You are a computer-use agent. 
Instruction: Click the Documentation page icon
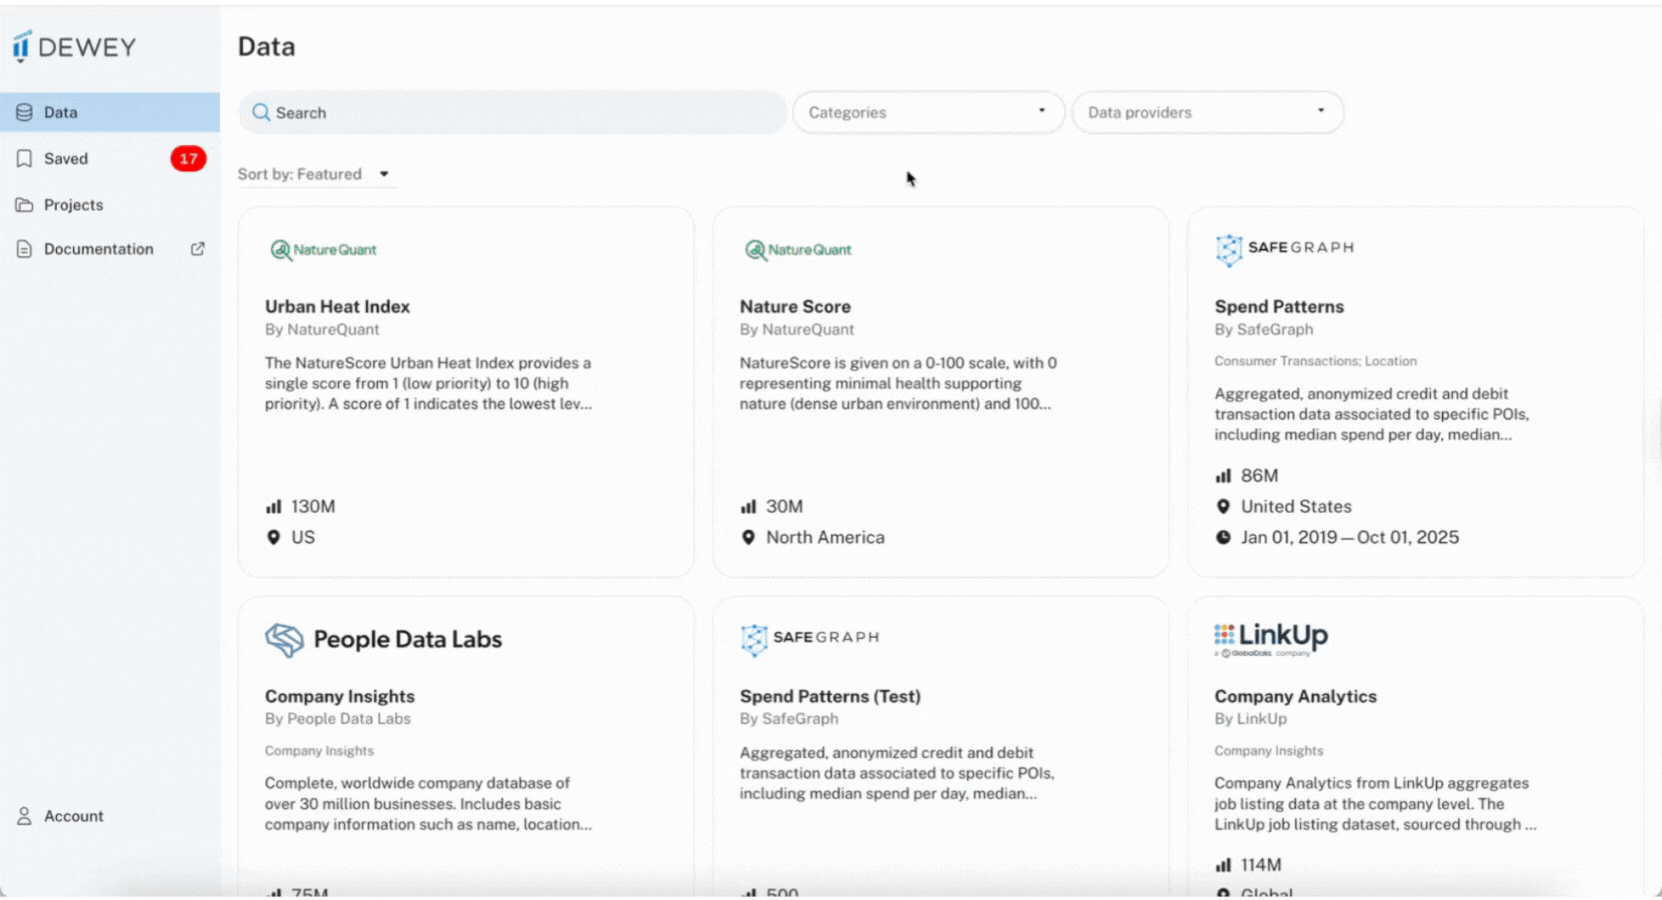[x=24, y=249]
